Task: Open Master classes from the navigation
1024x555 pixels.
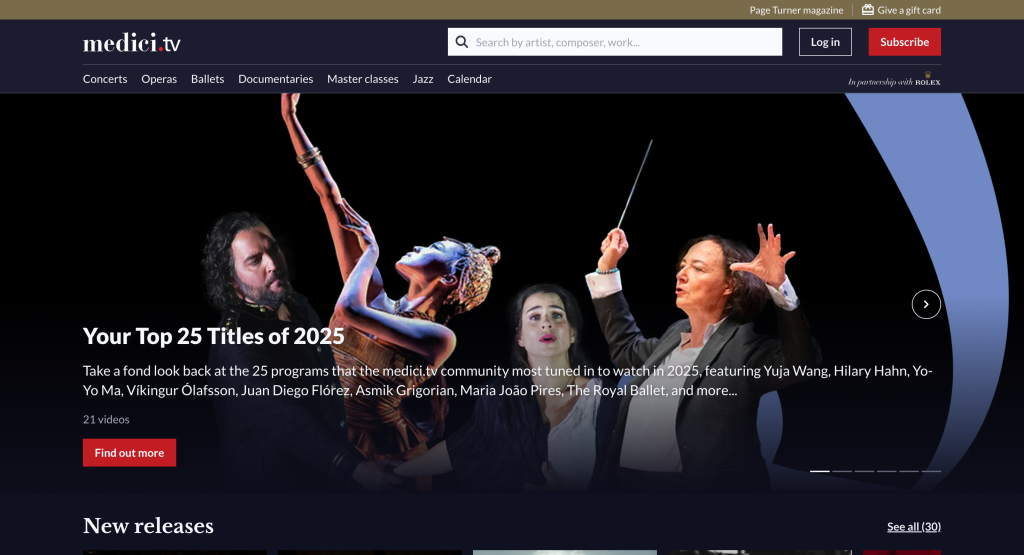Action: point(363,79)
